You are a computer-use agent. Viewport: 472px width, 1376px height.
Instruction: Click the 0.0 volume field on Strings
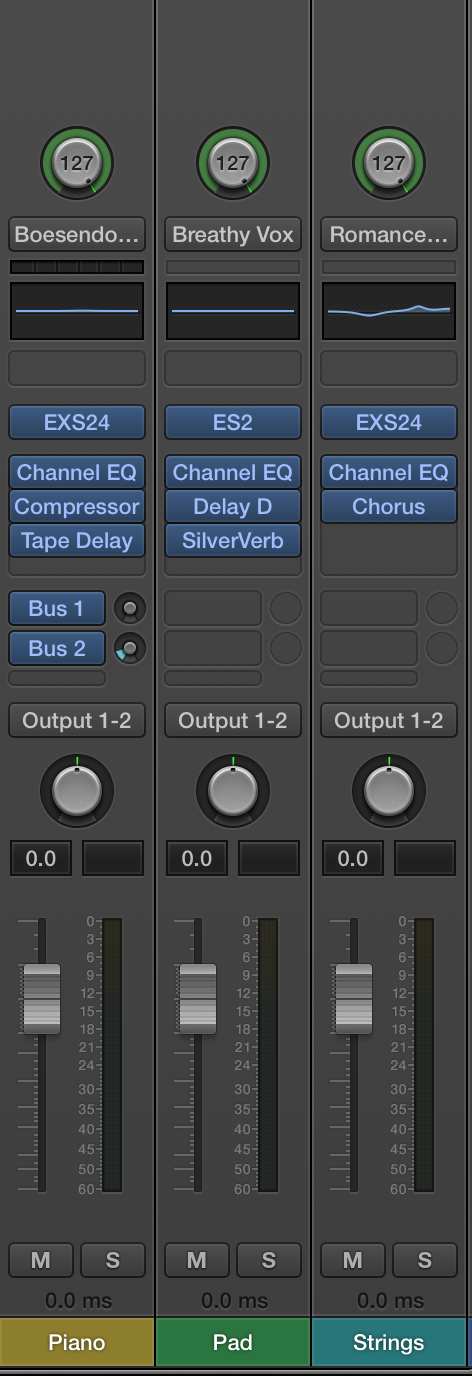coord(353,858)
